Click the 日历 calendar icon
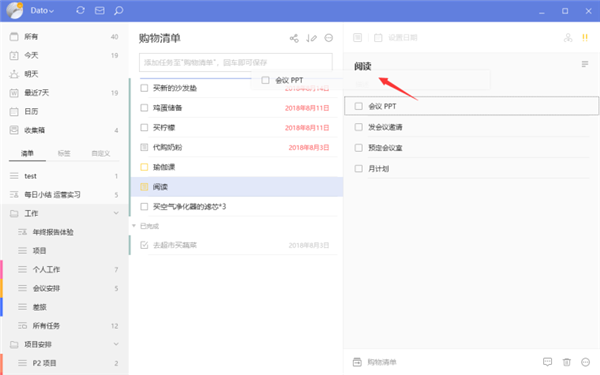Image resolution: width=600 pixels, height=375 pixels. point(14,111)
